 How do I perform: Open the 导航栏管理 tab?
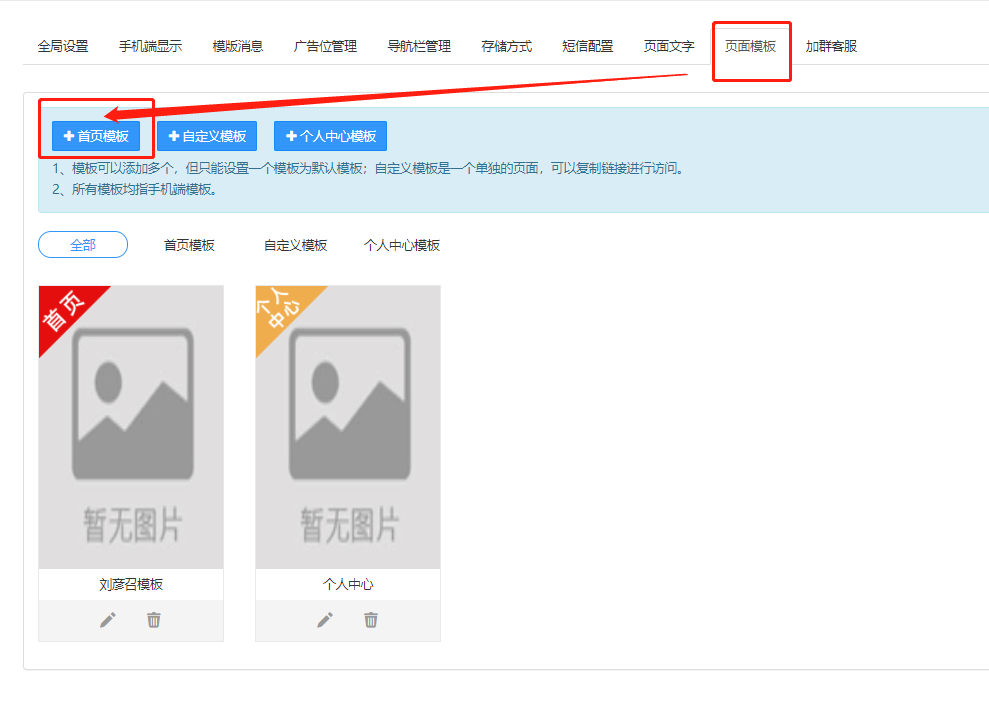pos(419,46)
